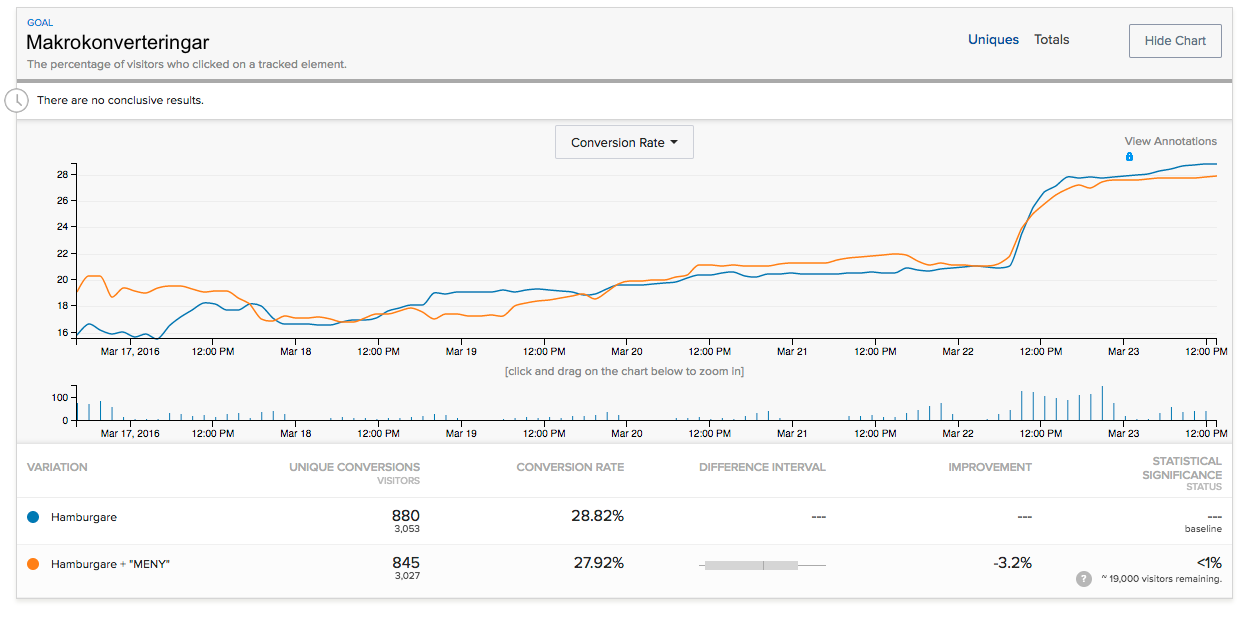1247x640 pixels.
Task: Select the Hamburgare + "MENY" variation name
Action: pyautogui.click(x=111, y=564)
